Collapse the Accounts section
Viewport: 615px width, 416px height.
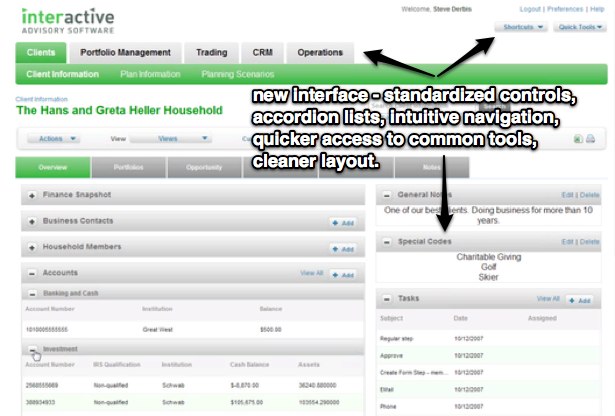click(32, 273)
